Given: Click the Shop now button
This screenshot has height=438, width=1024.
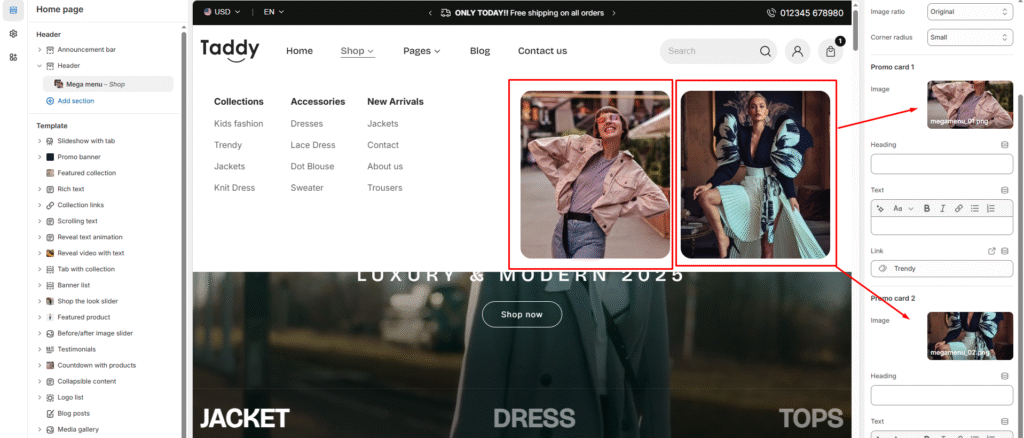Looking at the screenshot, I should click(521, 314).
